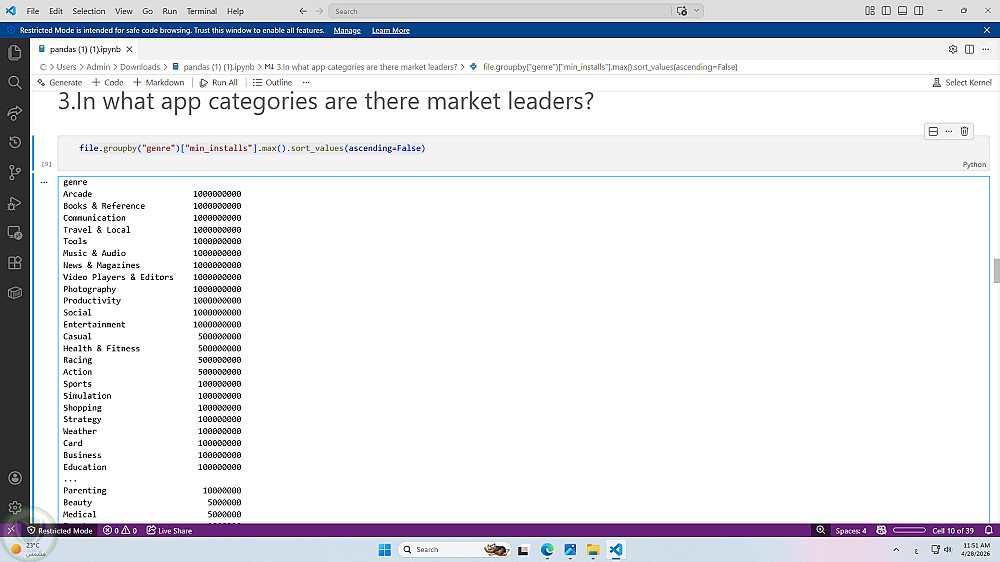1000x562 pixels.
Task: Open the package/container icon in activity bar
Action: (x=15, y=293)
